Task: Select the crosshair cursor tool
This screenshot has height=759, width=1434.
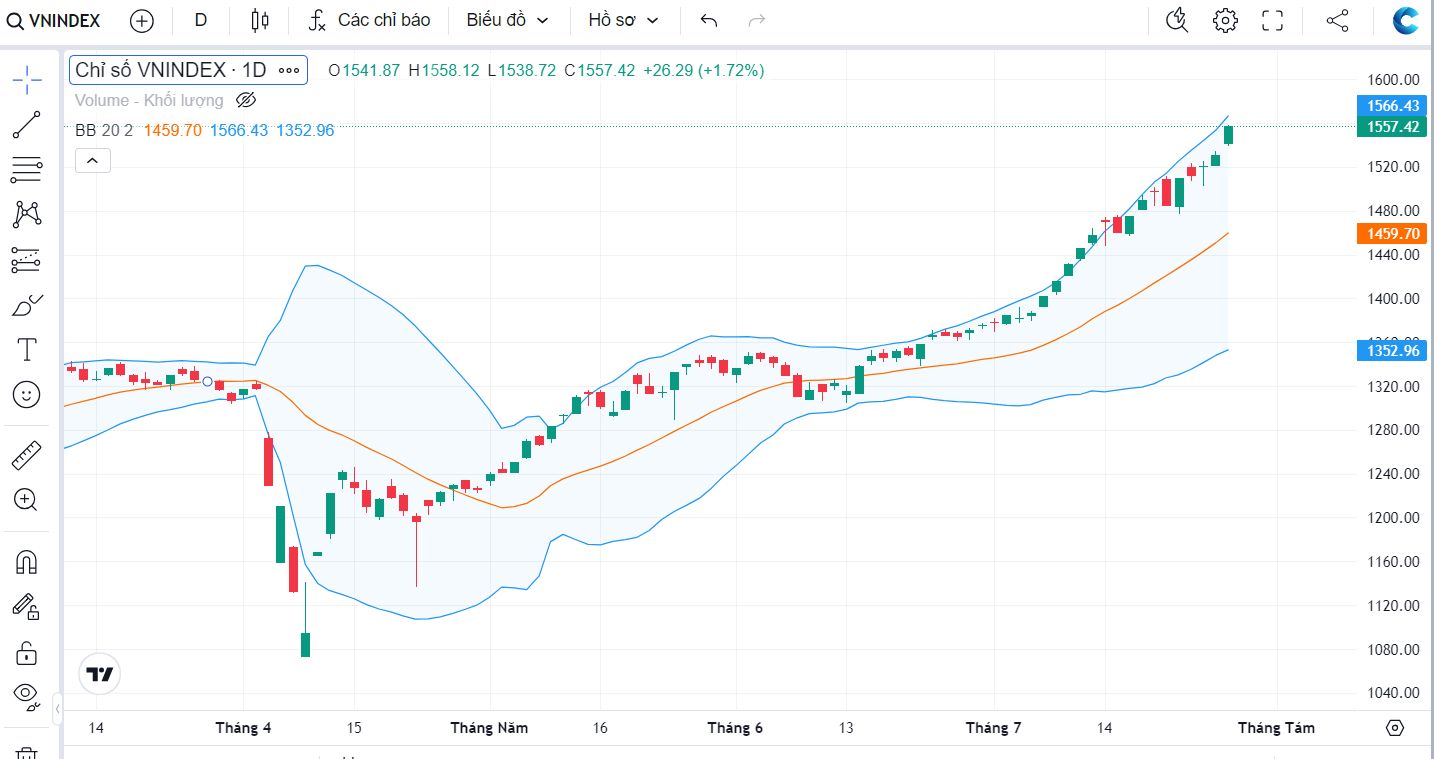Action: tap(27, 79)
